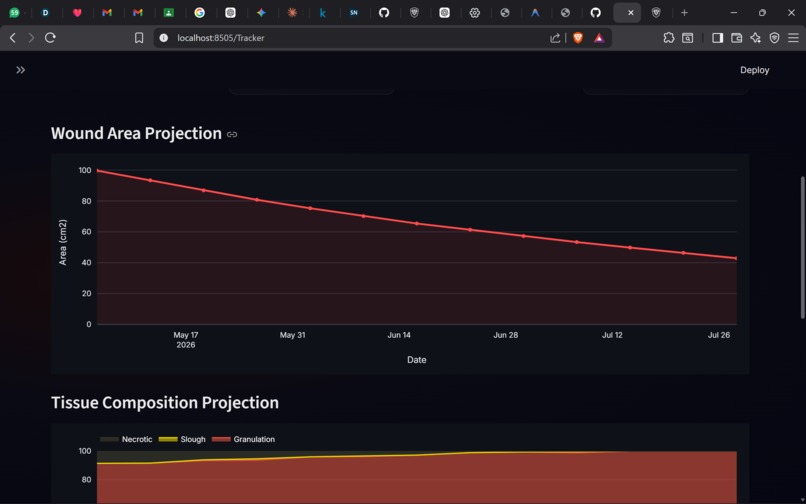The image size is (806, 504).
Task: View site information icon beside the URL
Action: click(163, 38)
